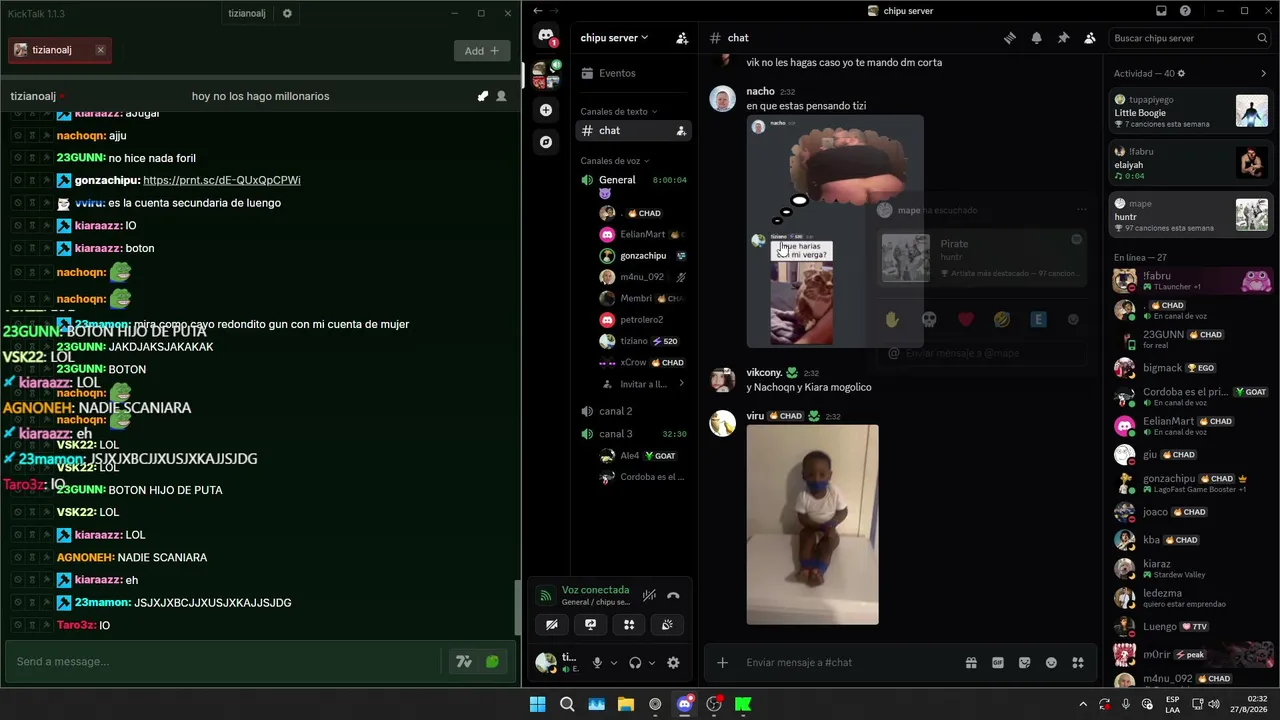The image size is (1280, 720).
Task: Open Discord inbox icon
Action: pos(1161,11)
